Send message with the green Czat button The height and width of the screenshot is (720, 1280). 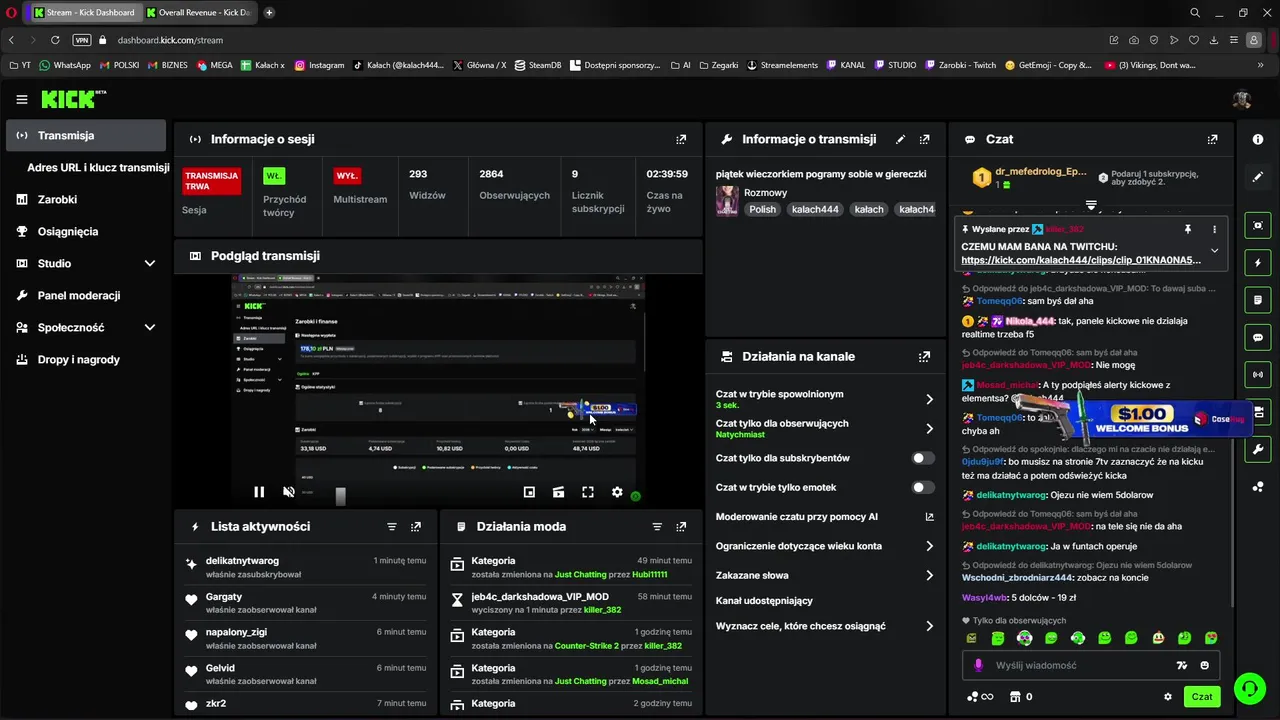pos(1202,697)
